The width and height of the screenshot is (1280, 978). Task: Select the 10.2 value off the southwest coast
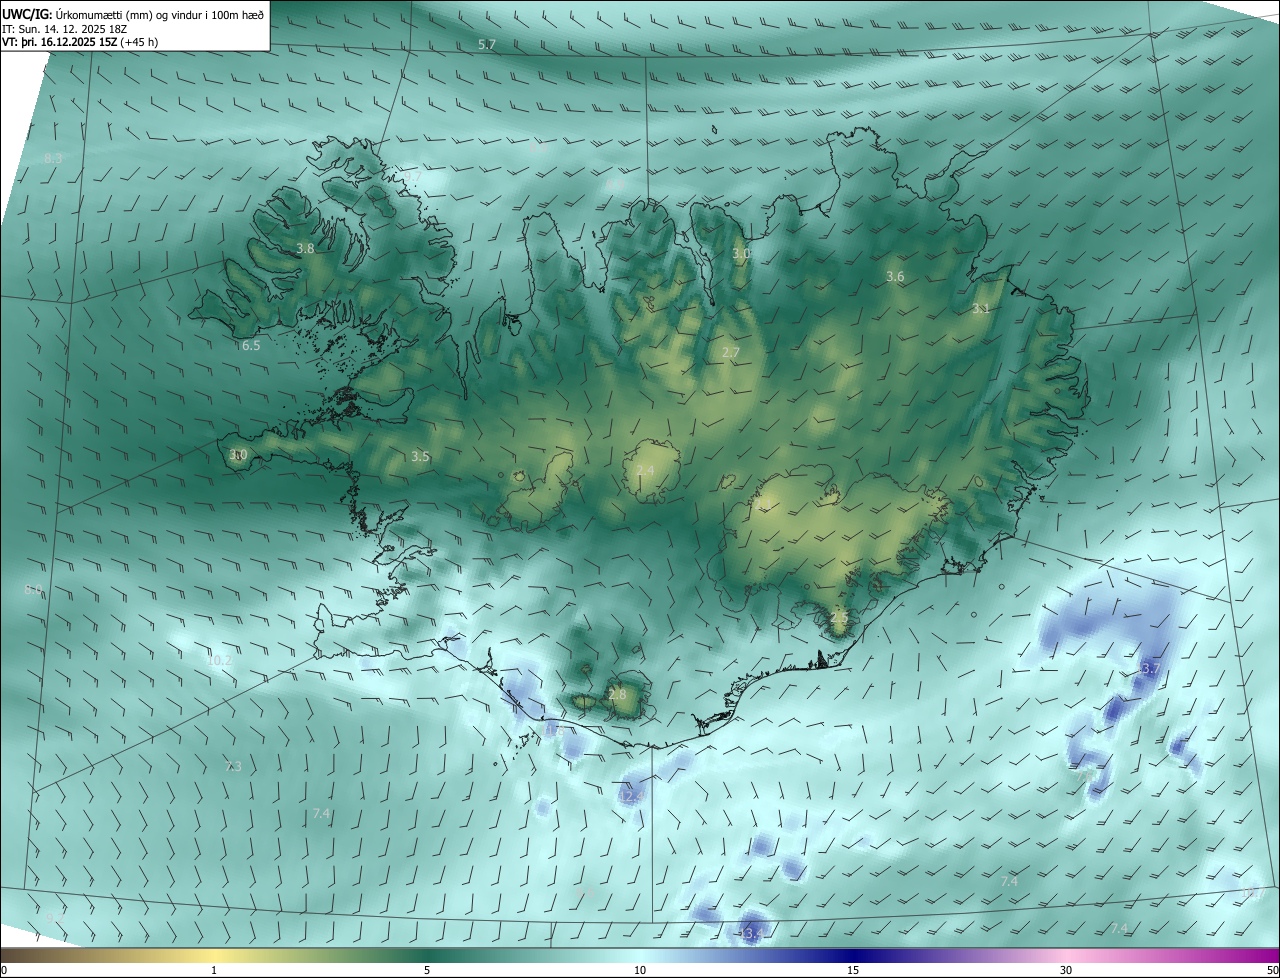tap(219, 661)
